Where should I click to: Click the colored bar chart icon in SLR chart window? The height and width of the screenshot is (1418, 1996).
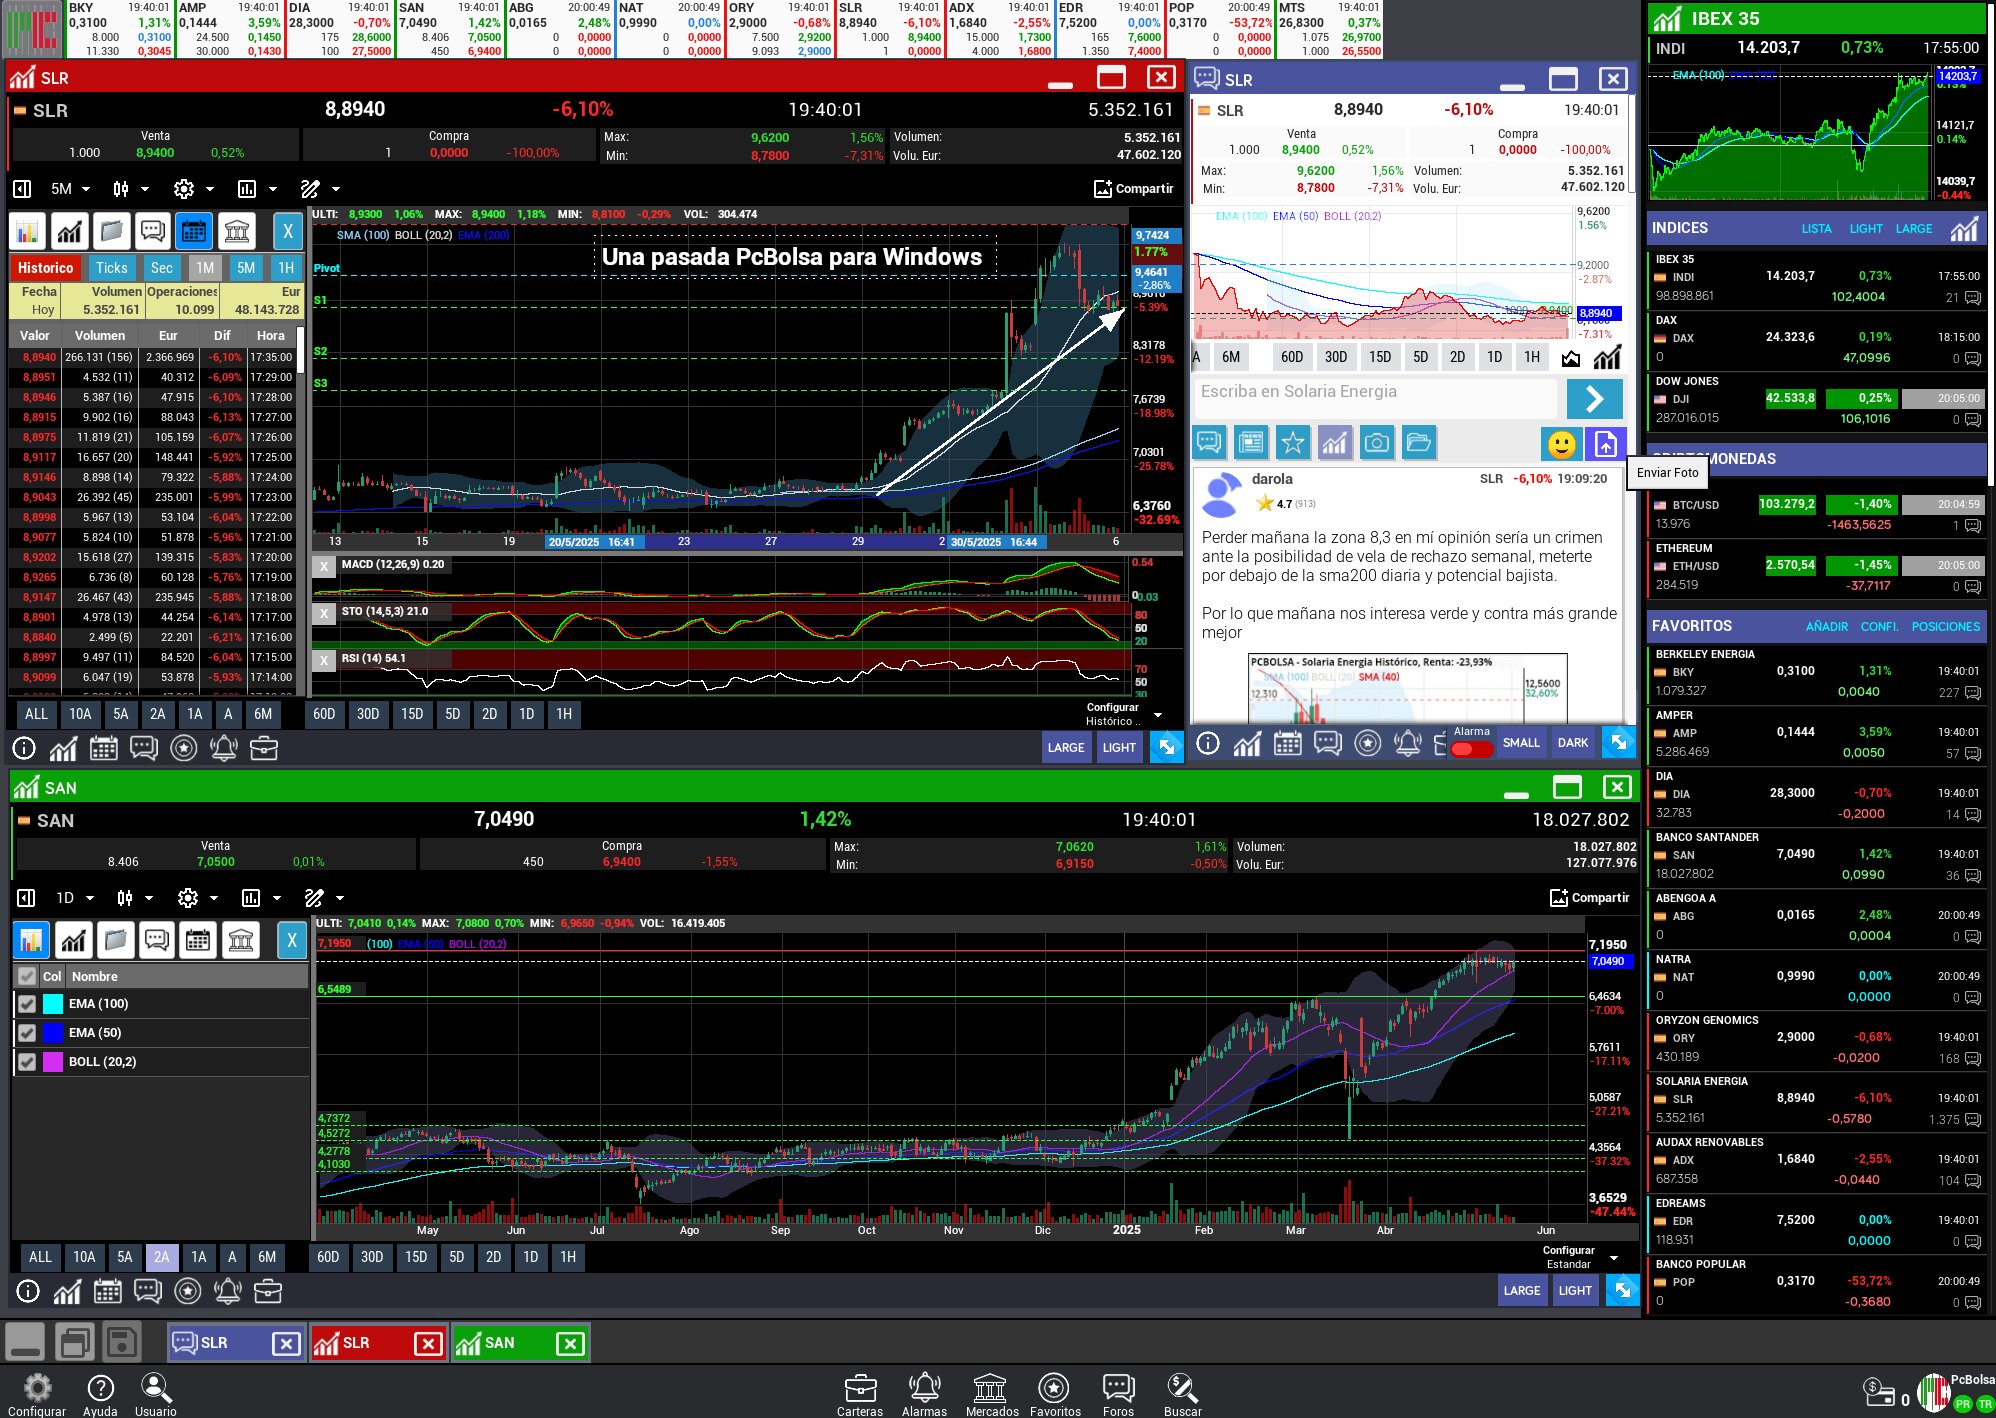[x=28, y=232]
